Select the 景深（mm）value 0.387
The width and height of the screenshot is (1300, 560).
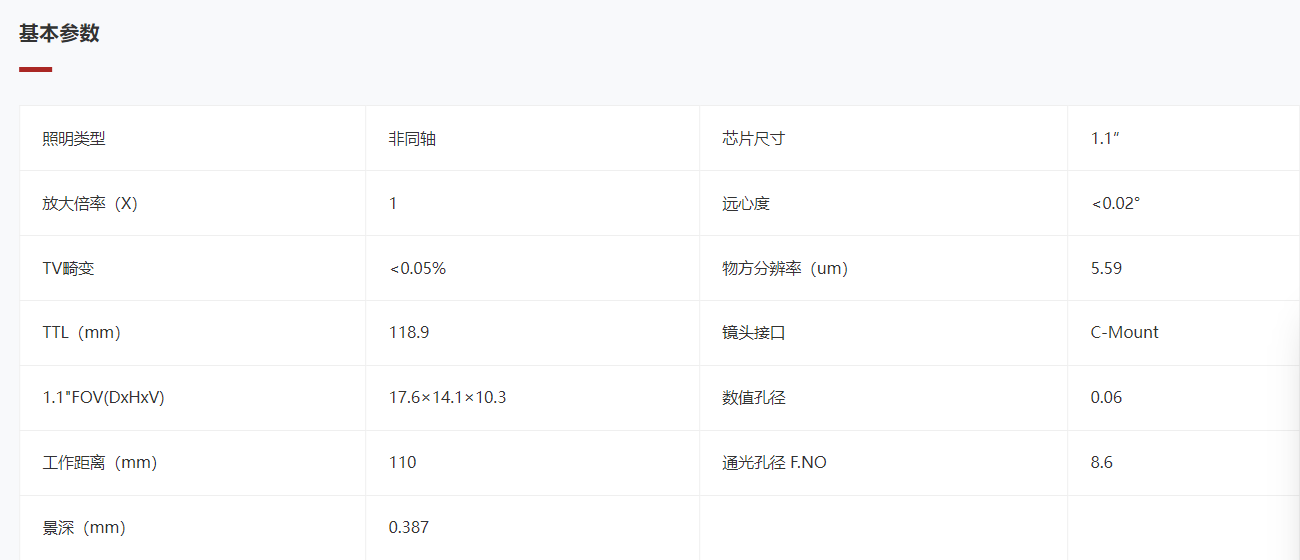click(409, 527)
